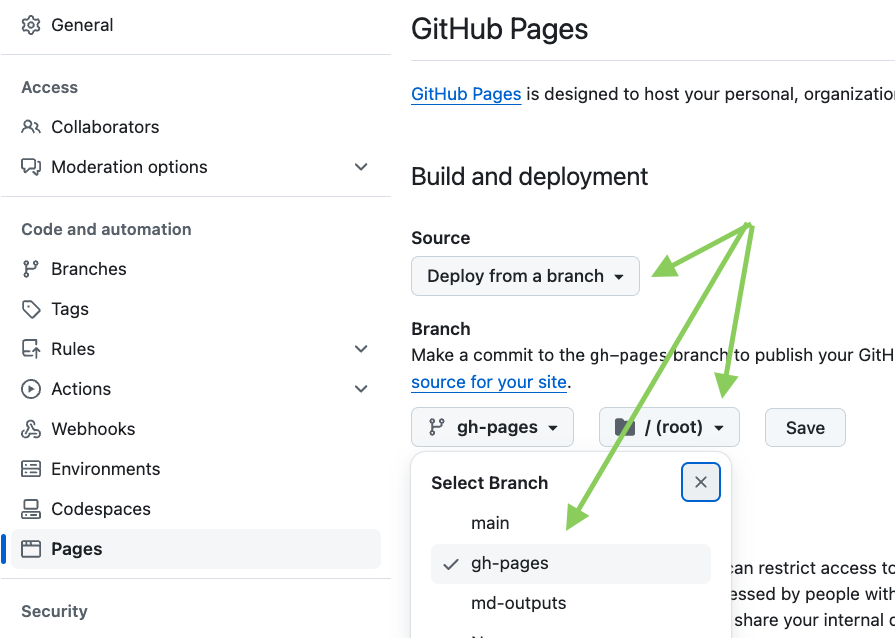The image size is (895, 638).
Task: Select the Branches icon in the sidebar
Action: tap(31, 269)
